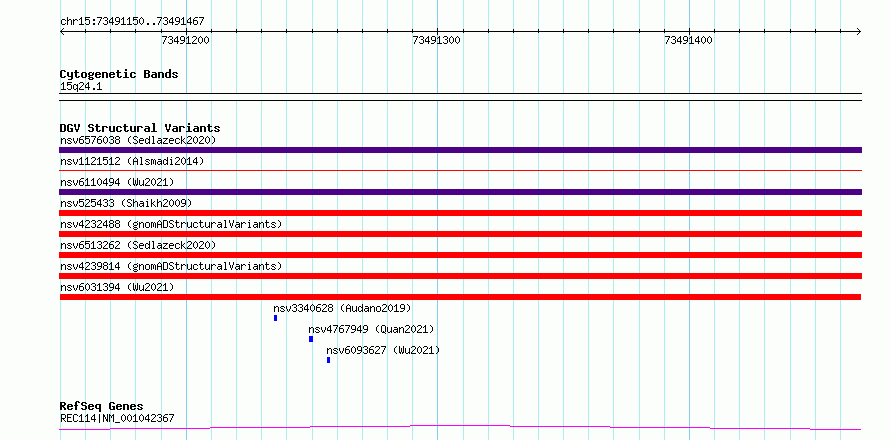Open nsv6031394 (Wu2021) variant label
The image size is (890, 440).
click(x=117, y=287)
